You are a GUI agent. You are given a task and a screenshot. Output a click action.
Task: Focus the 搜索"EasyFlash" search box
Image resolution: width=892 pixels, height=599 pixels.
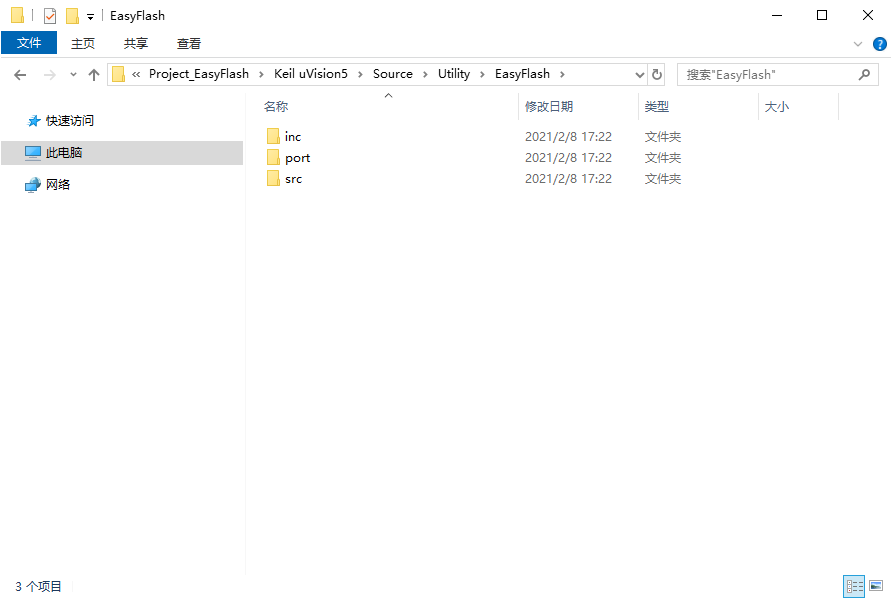tap(778, 75)
